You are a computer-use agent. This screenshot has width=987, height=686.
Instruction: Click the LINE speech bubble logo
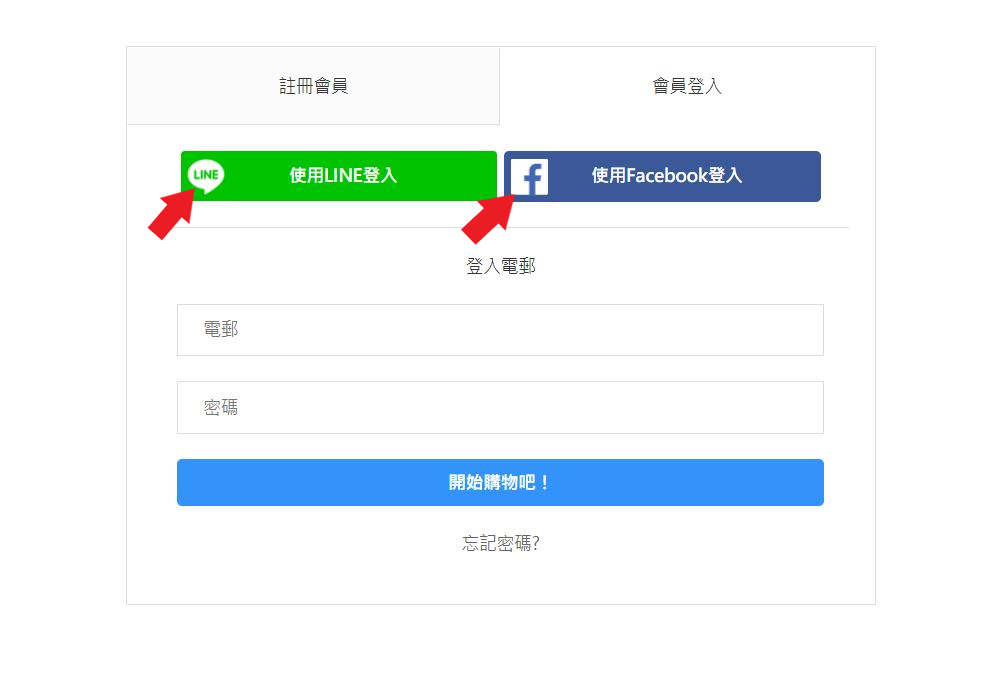point(206,176)
